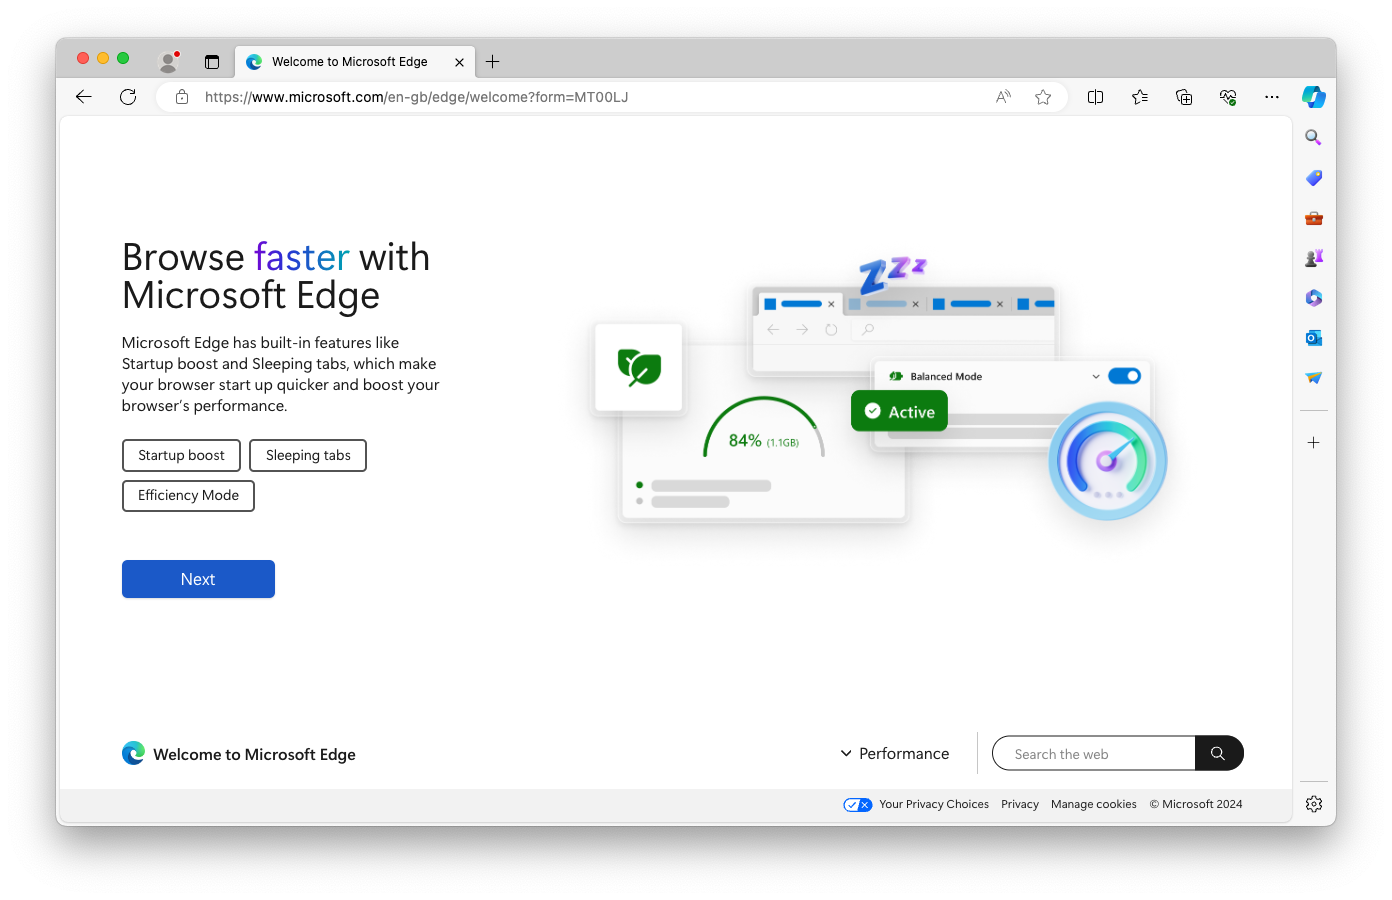Toggle the favorites star for this page

coord(1043,97)
